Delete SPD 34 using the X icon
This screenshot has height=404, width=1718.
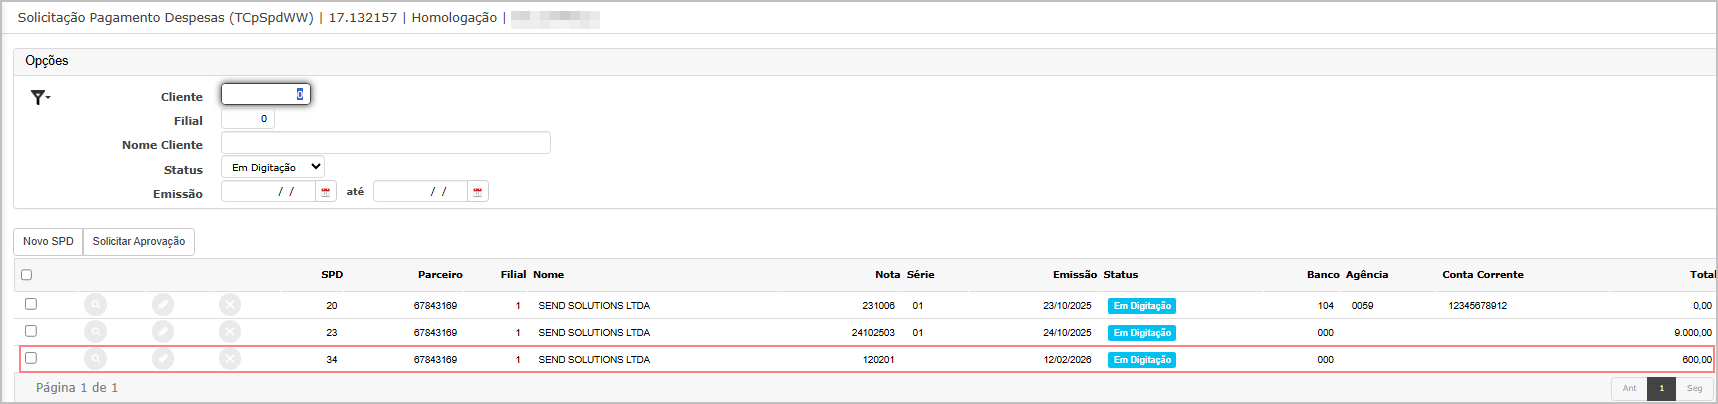tap(230, 359)
